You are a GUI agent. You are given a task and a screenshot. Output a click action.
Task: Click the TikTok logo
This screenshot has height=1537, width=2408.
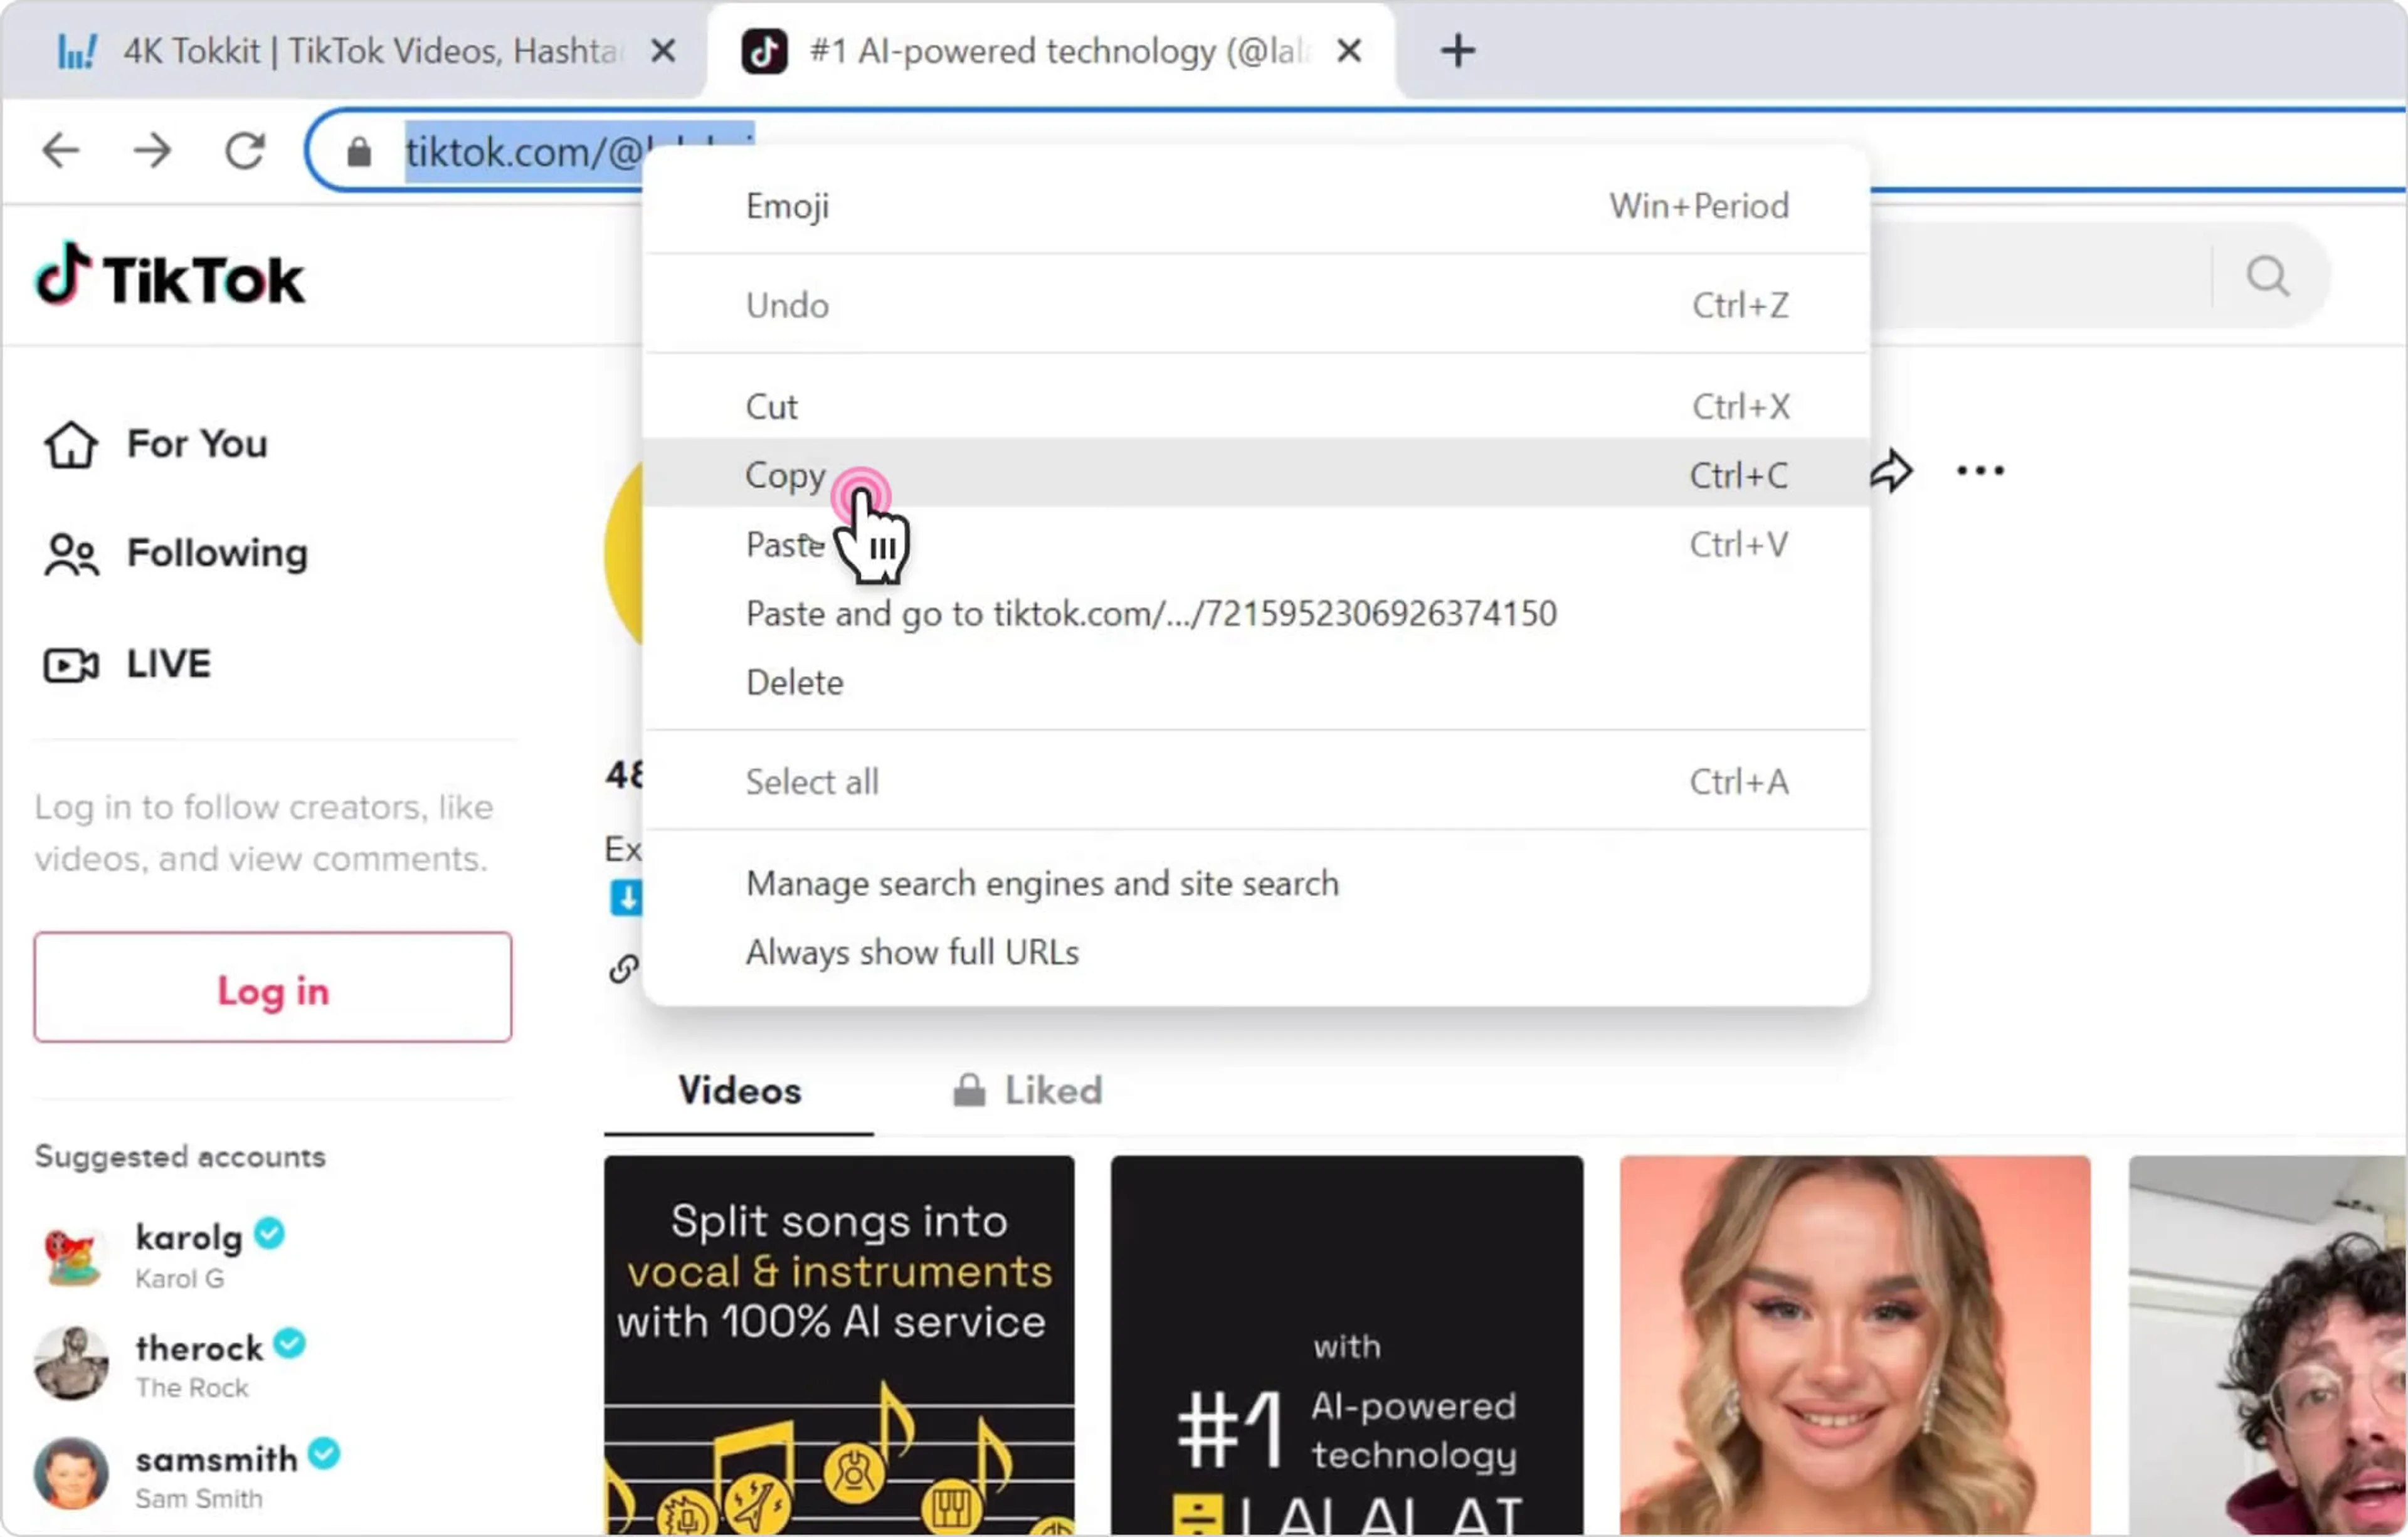(170, 277)
